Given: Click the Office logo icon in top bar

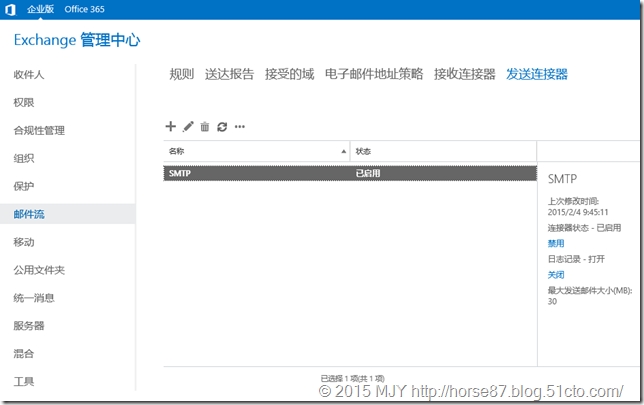Looking at the screenshot, I should tap(10, 8).
